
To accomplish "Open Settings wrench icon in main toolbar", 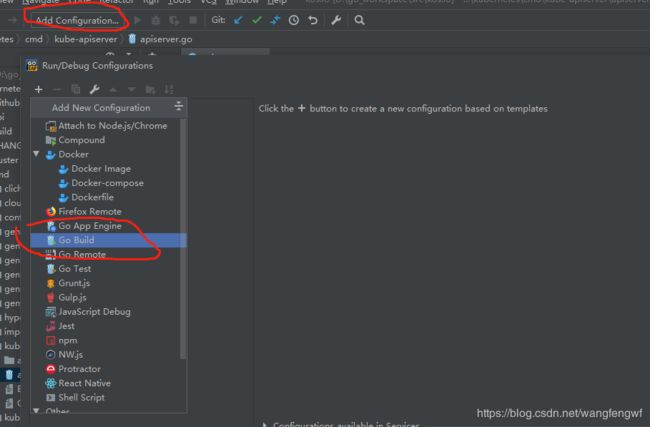I will (336, 20).
